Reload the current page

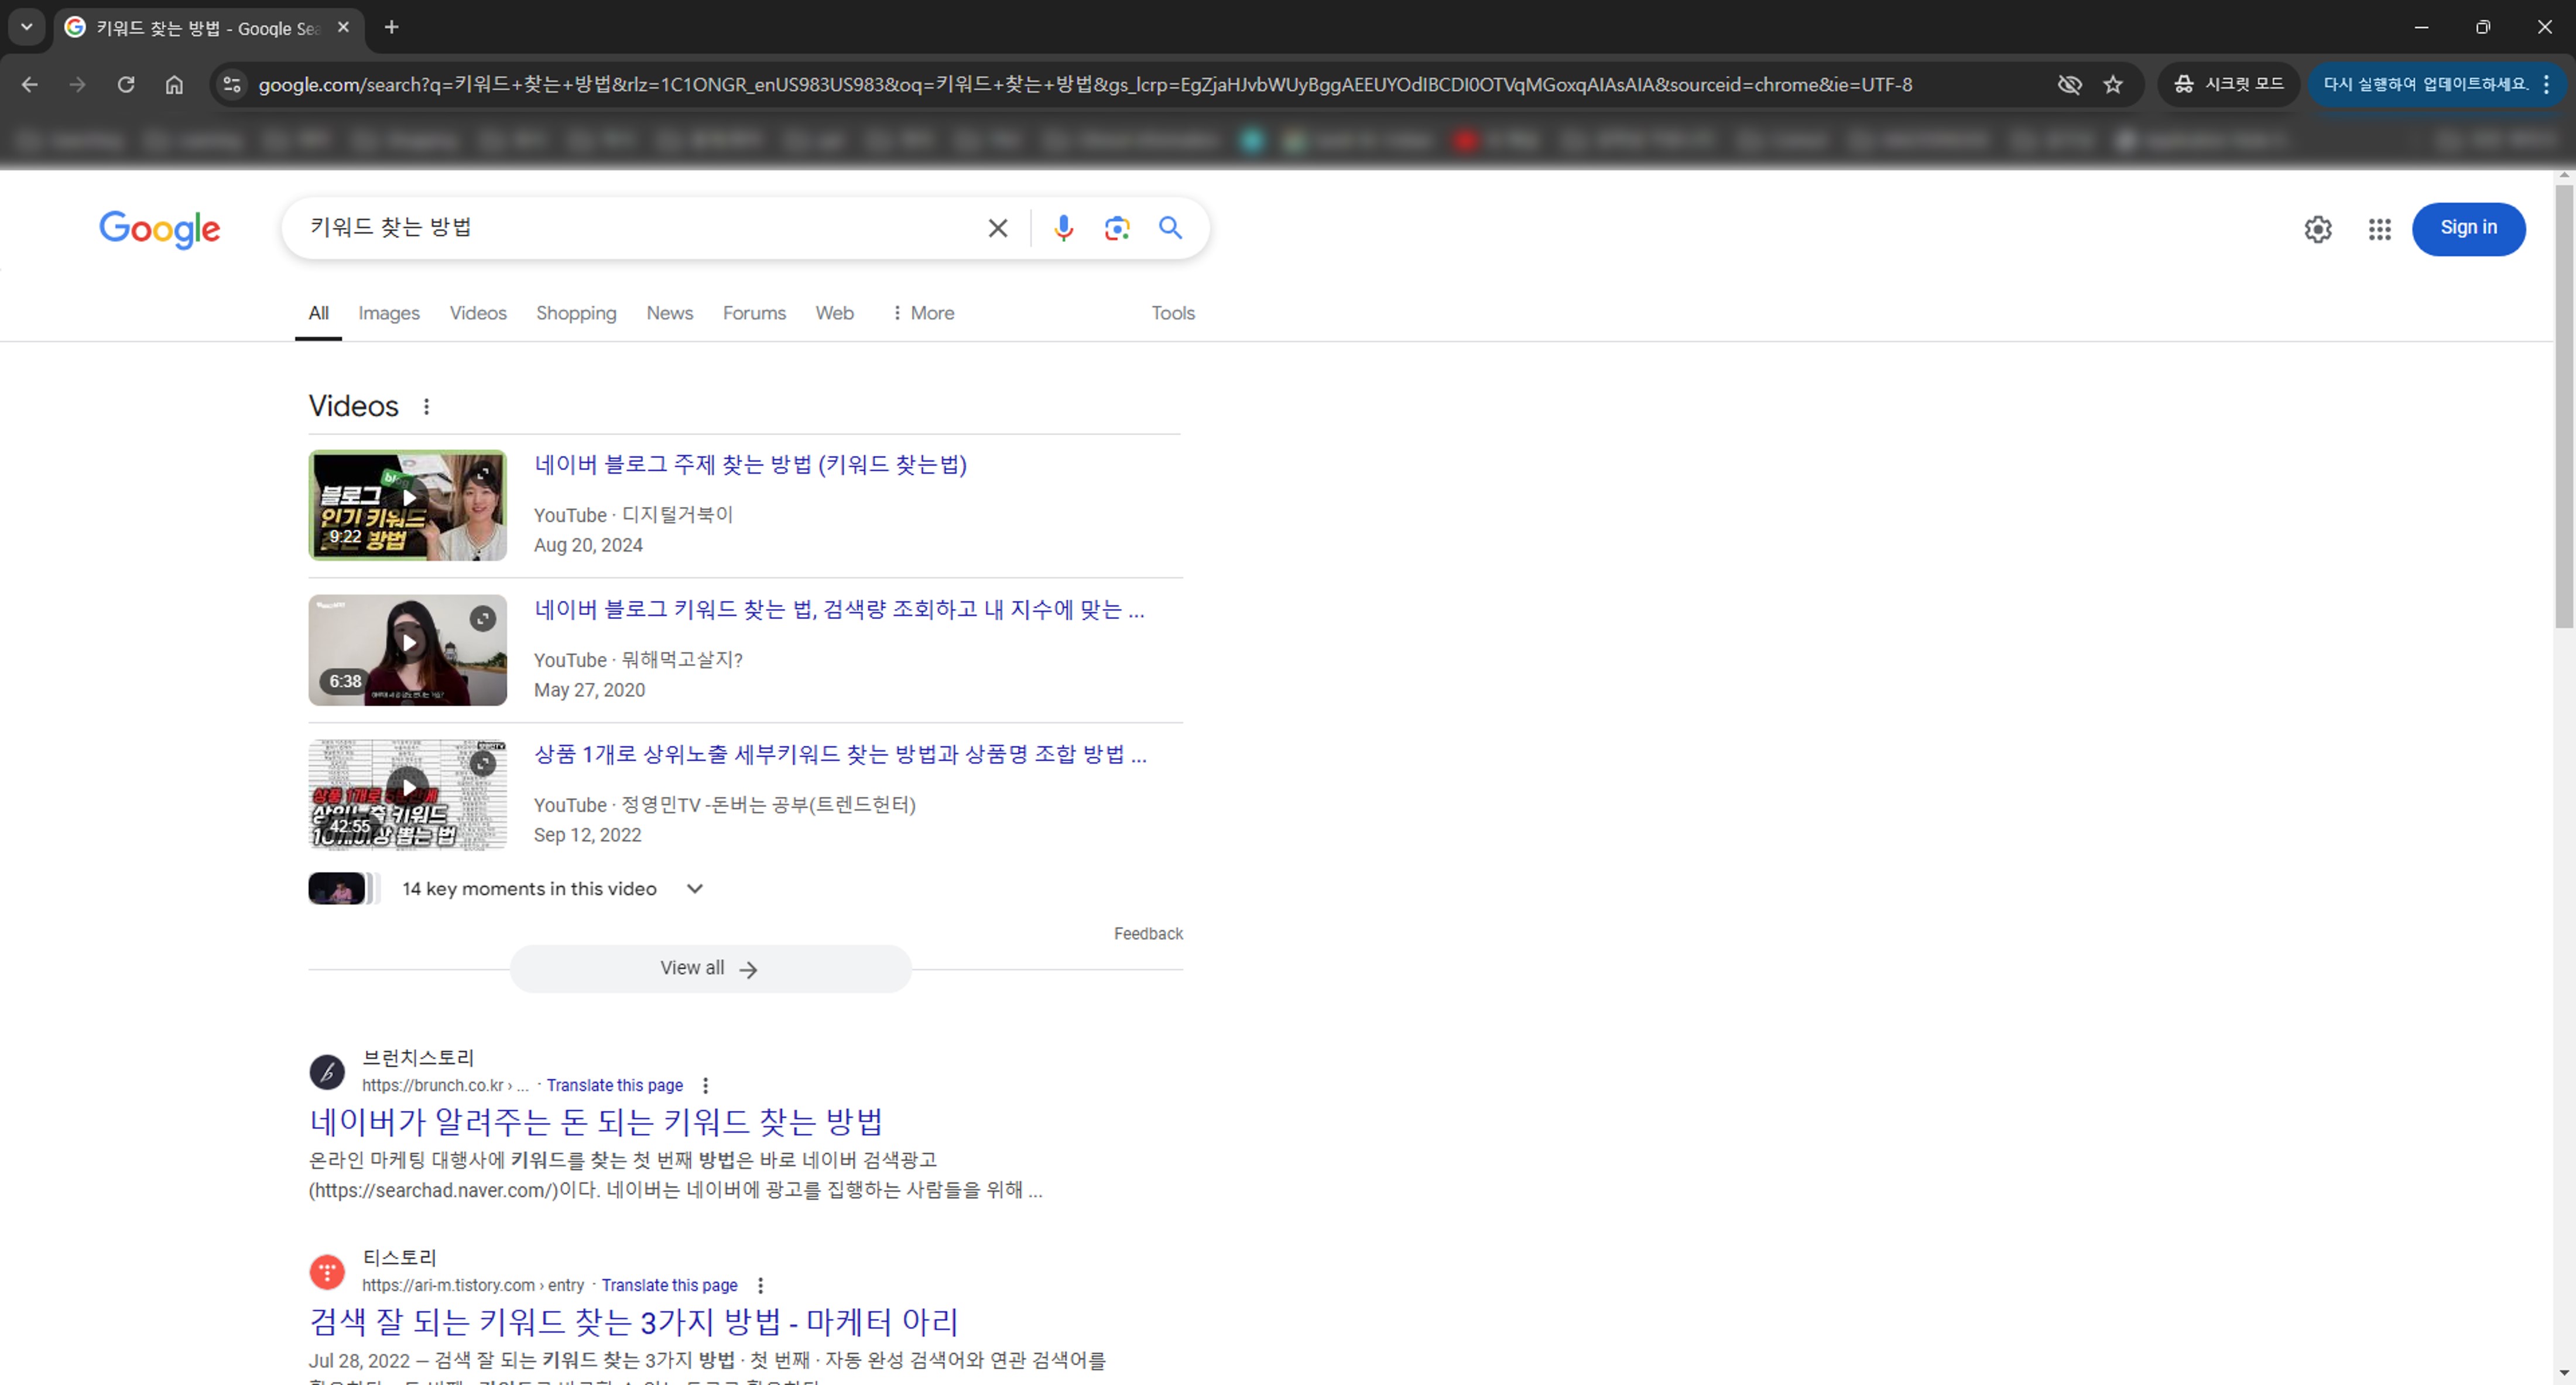coord(126,85)
